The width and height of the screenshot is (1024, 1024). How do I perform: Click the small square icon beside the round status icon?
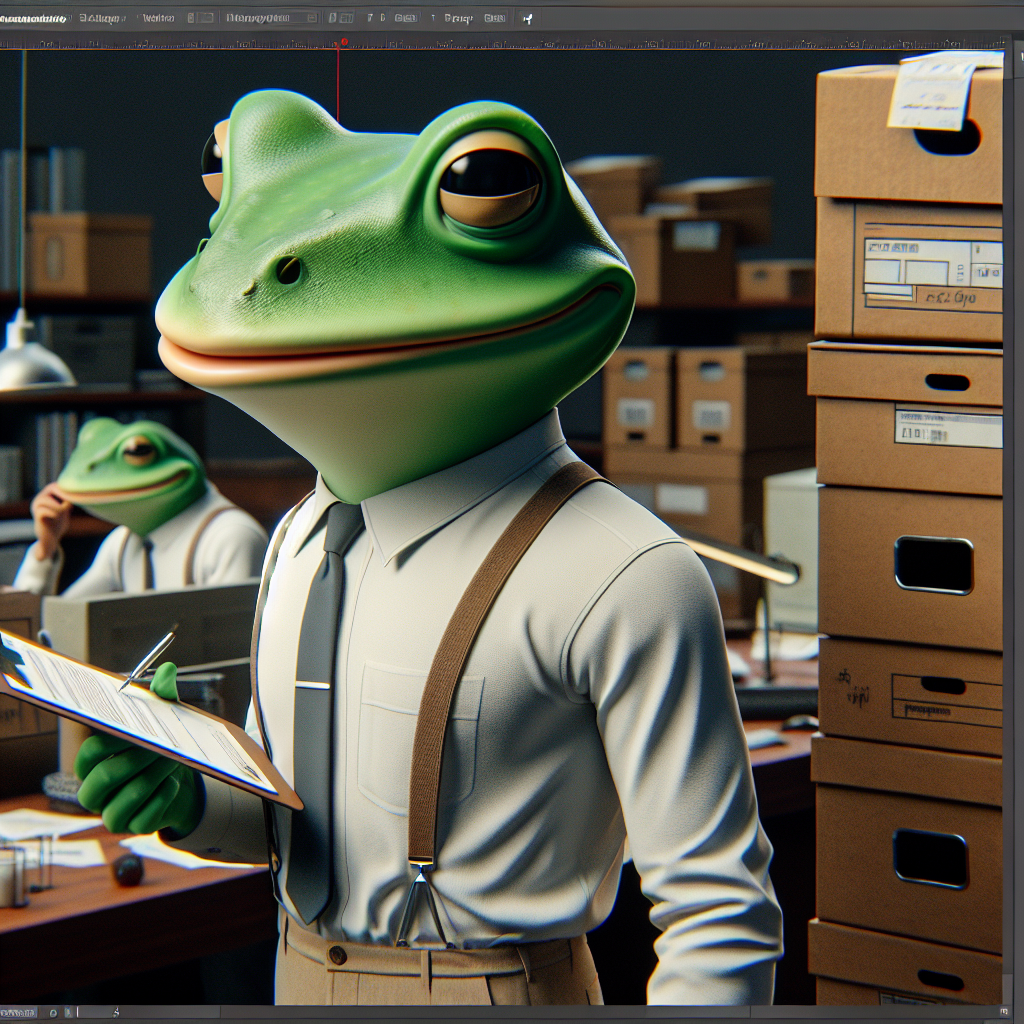pyautogui.click(x=66, y=1013)
